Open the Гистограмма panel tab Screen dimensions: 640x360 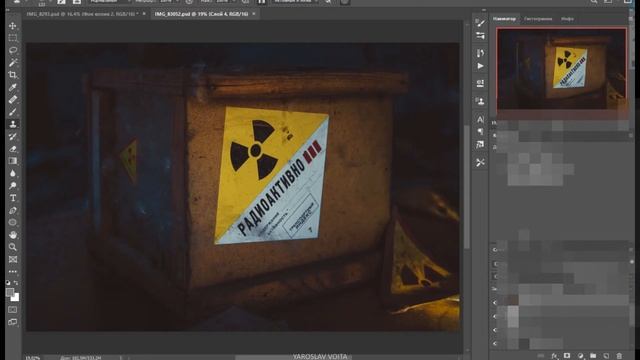(x=538, y=19)
